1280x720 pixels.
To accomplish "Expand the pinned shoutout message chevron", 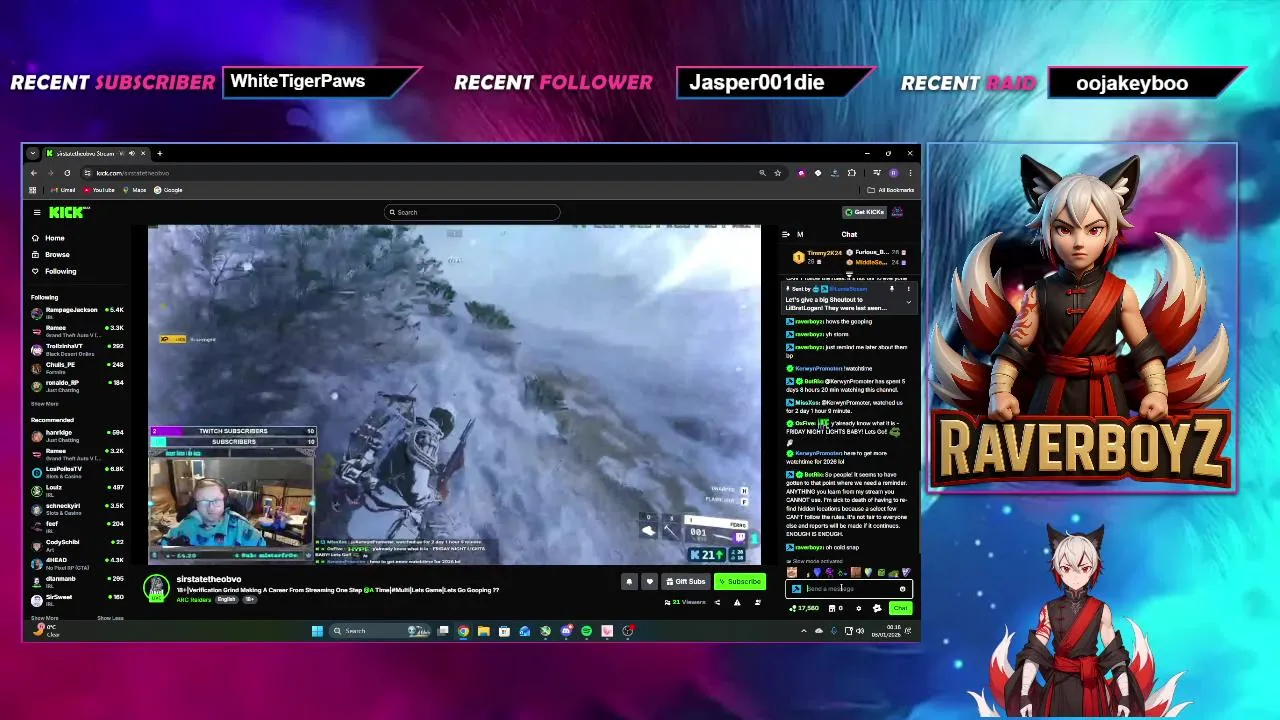I will [x=909, y=302].
